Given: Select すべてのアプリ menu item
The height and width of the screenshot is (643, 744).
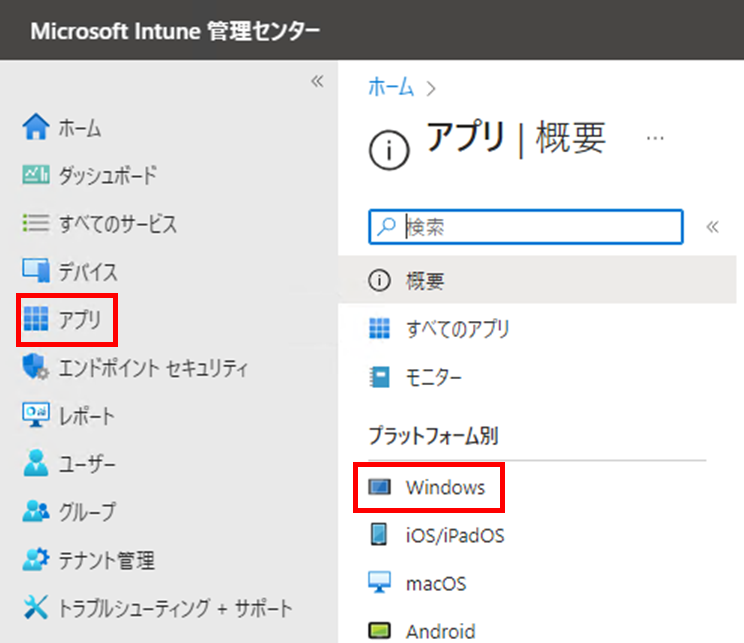Looking at the screenshot, I should click(x=537, y=328).
